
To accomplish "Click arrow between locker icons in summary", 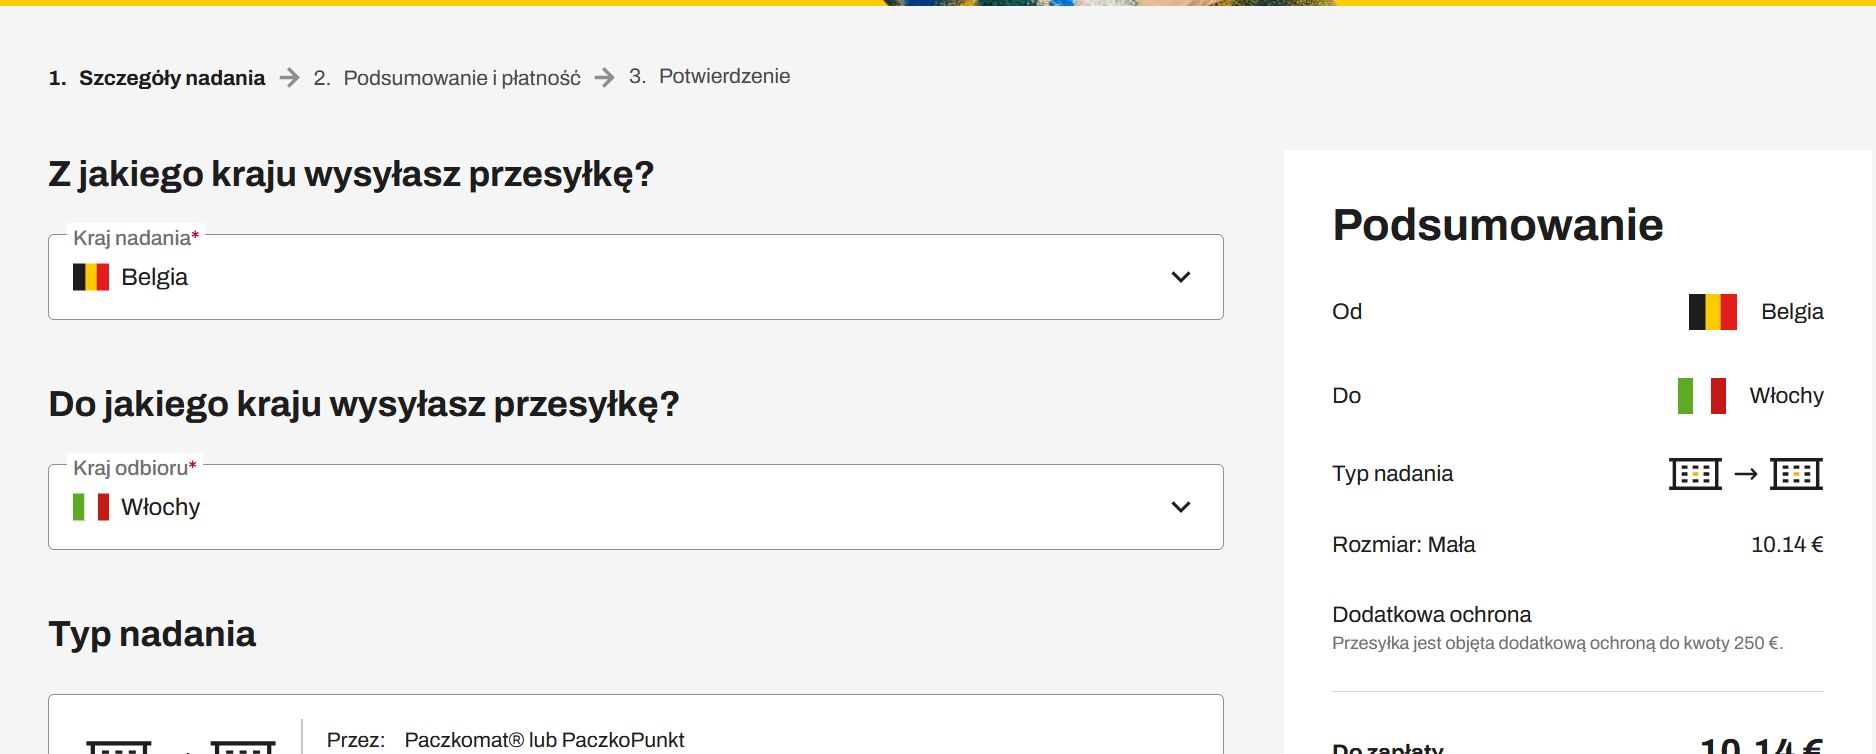I will click(1746, 474).
